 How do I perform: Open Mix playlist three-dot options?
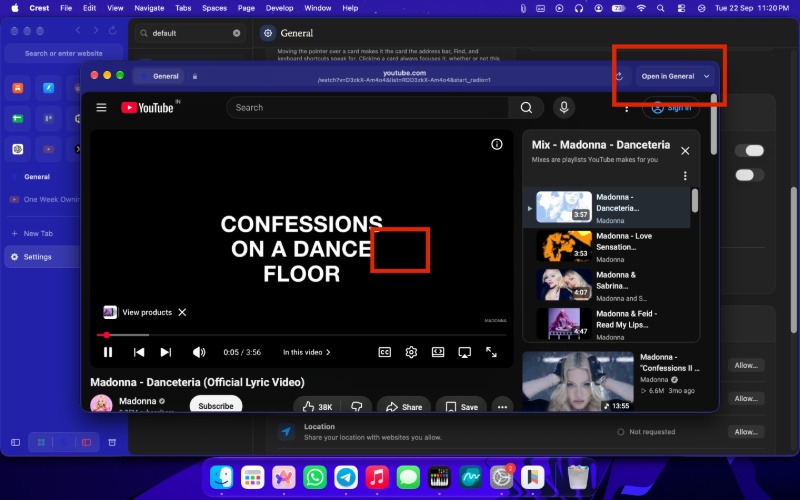pyautogui.click(x=685, y=176)
